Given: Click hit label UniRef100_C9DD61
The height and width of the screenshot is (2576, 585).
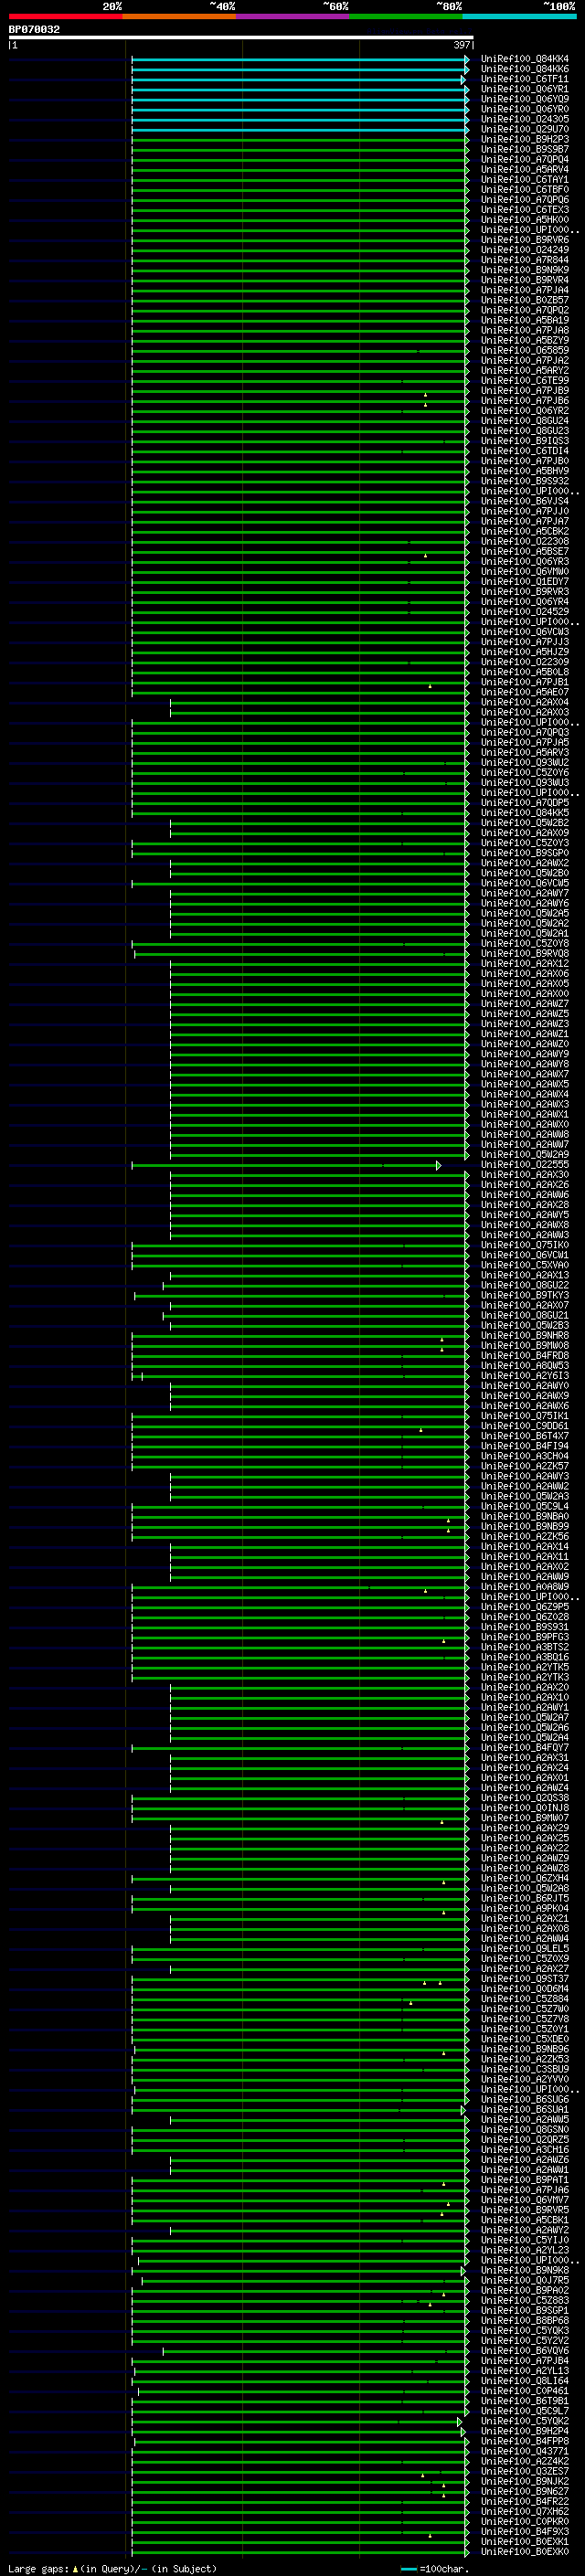Looking at the screenshot, I should tap(524, 1426).
